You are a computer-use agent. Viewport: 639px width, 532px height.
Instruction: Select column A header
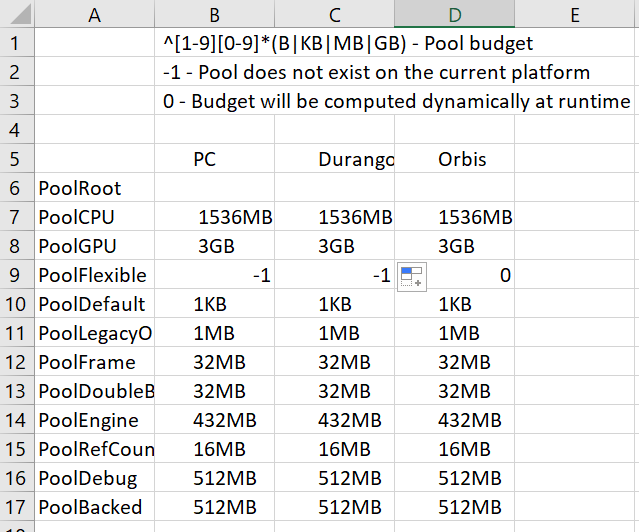point(95,14)
